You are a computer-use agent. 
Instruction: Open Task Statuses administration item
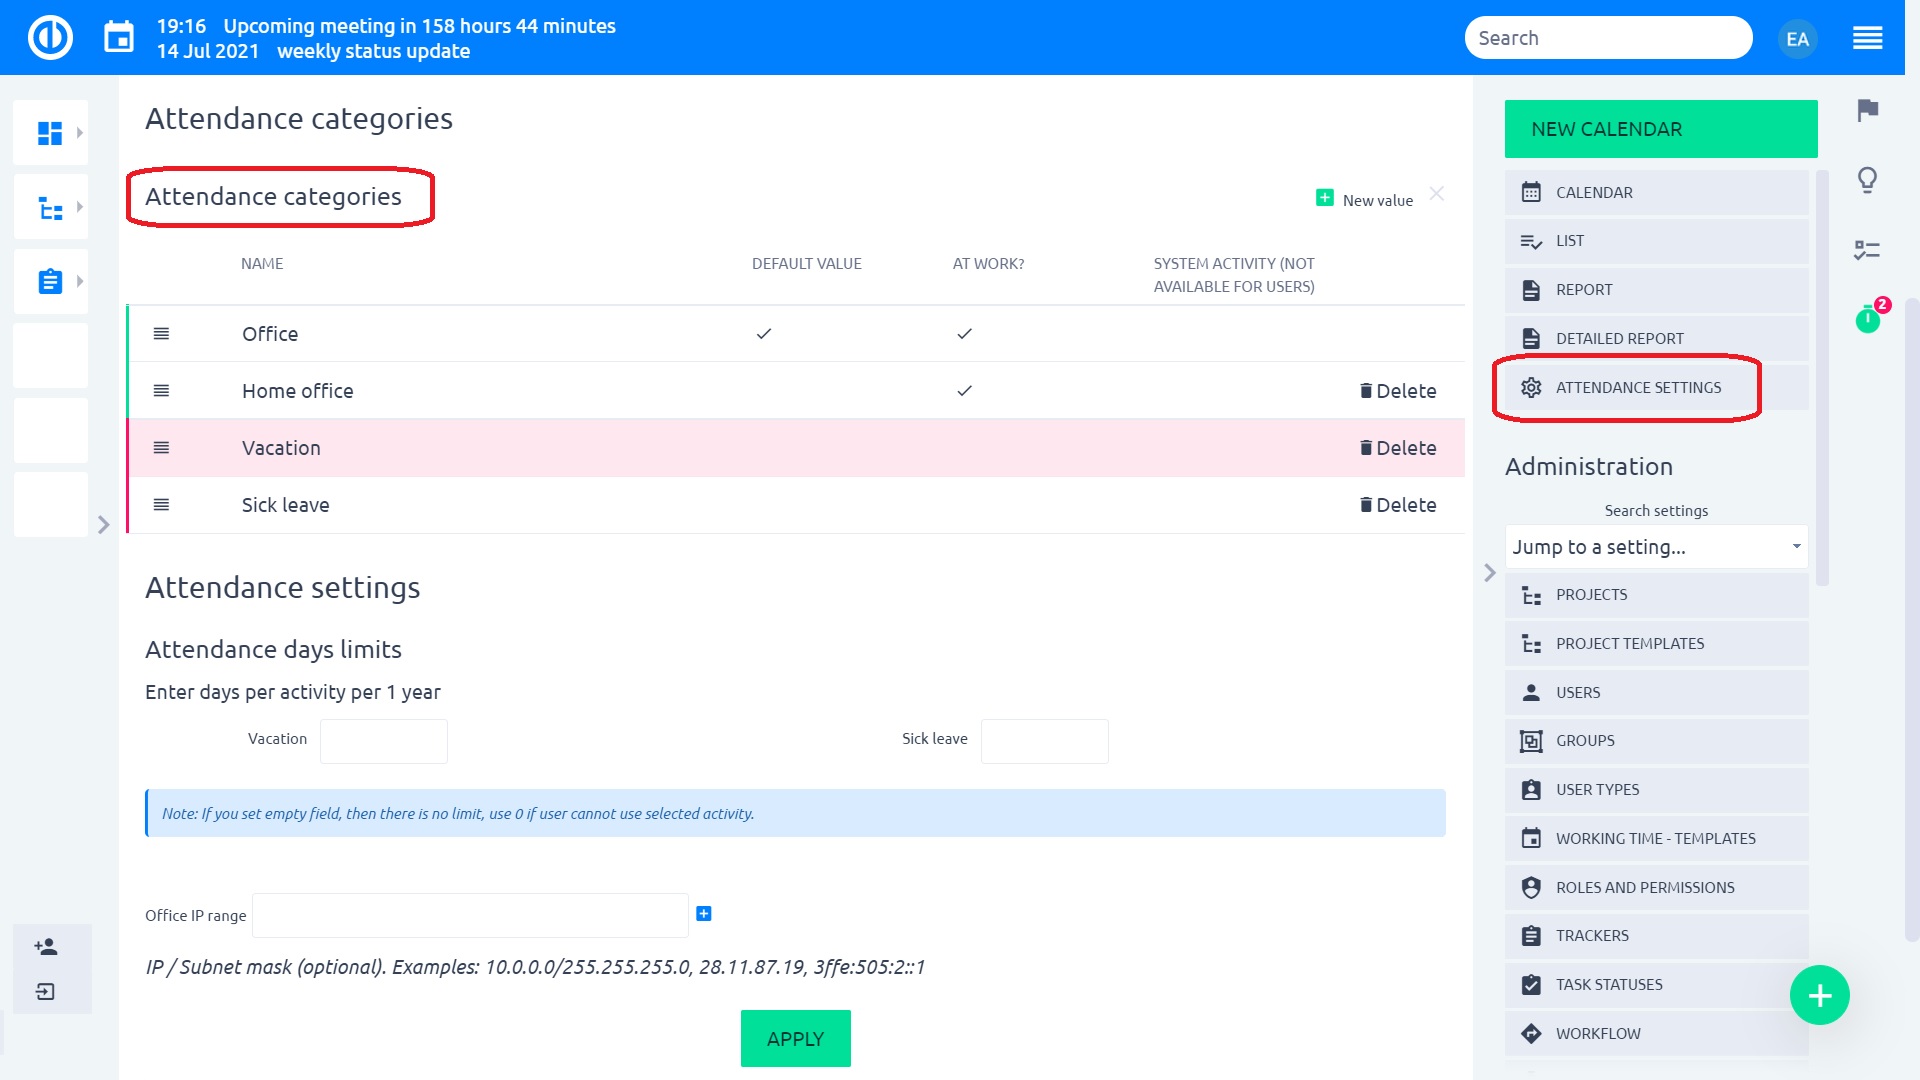point(1656,985)
